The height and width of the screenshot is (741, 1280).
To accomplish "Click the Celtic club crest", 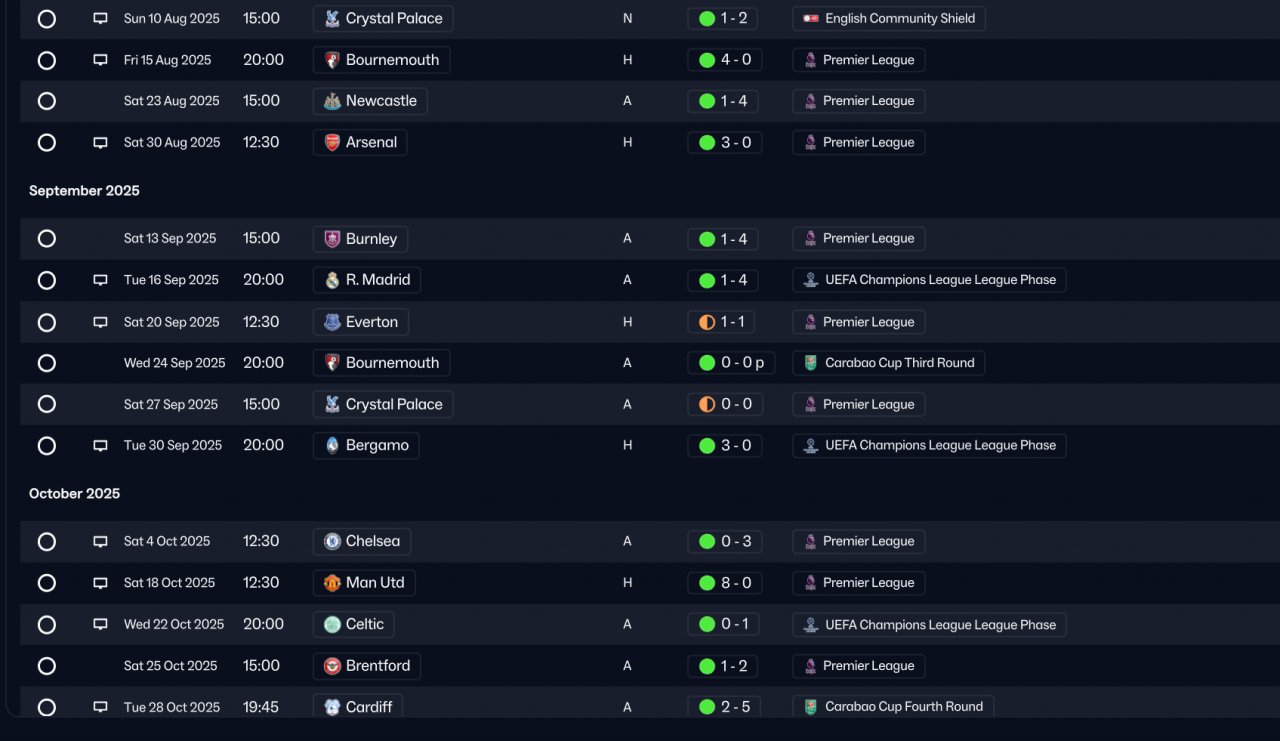I will (x=332, y=624).
